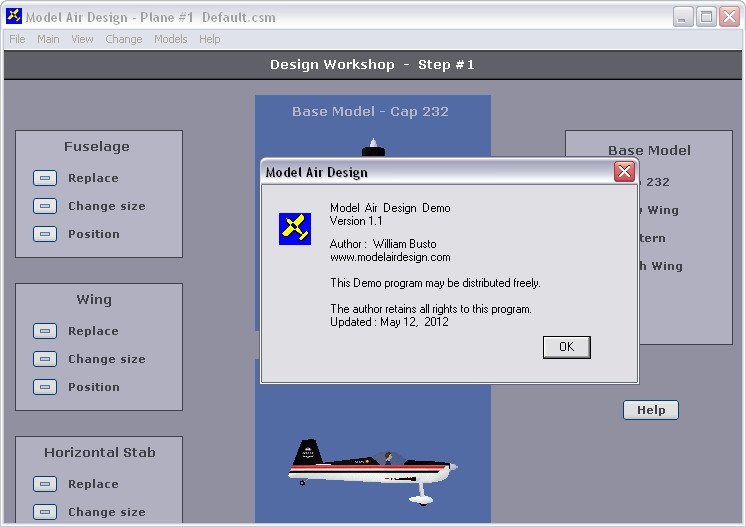The image size is (746, 527).
Task: Click Horizontal Stab Change size button icon
Action: click(45, 512)
